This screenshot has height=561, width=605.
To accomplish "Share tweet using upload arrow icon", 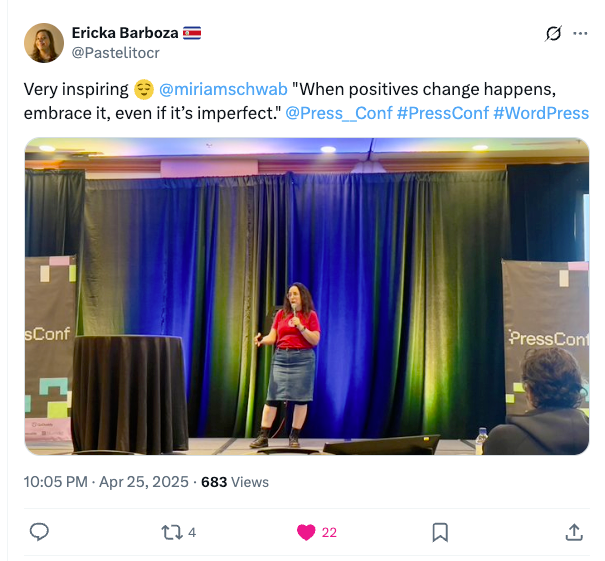I will [574, 532].
